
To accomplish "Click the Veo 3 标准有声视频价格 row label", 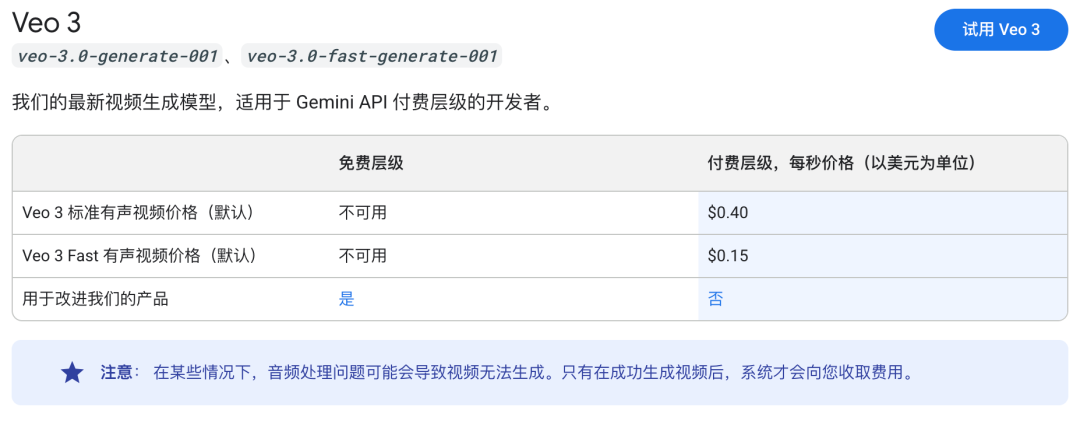I will (140, 212).
